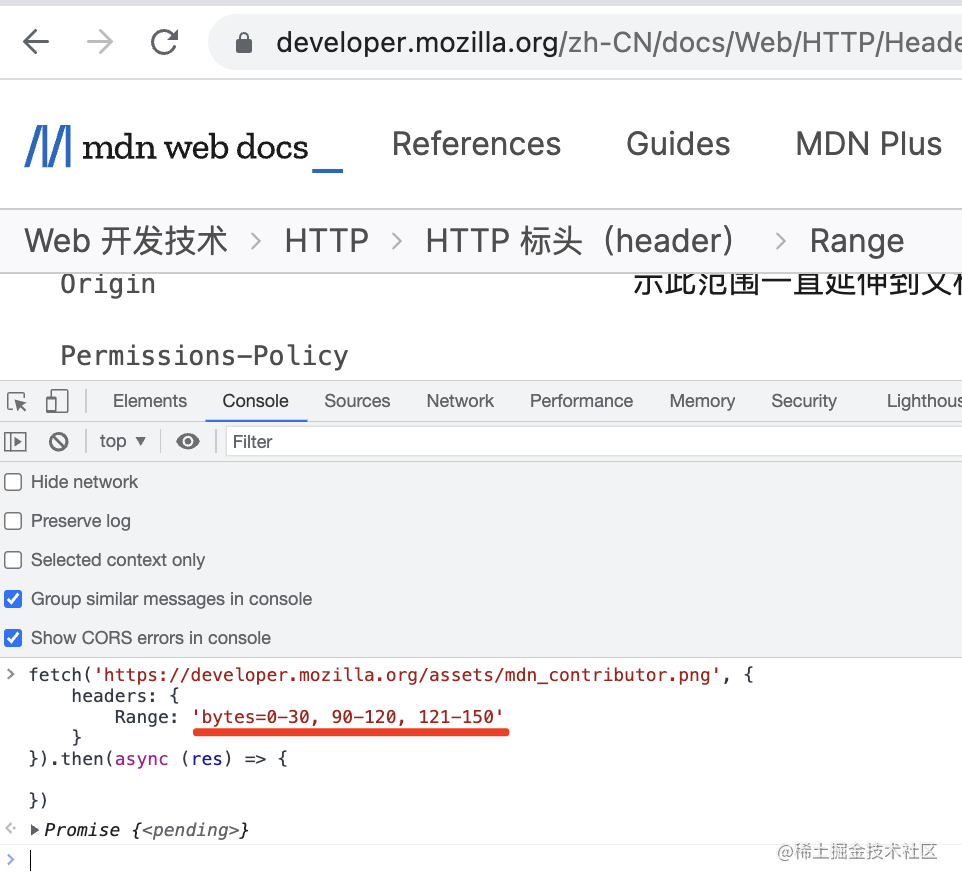Create a live expression with the eye icon
962x886 pixels.
click(x=188, y=441)
